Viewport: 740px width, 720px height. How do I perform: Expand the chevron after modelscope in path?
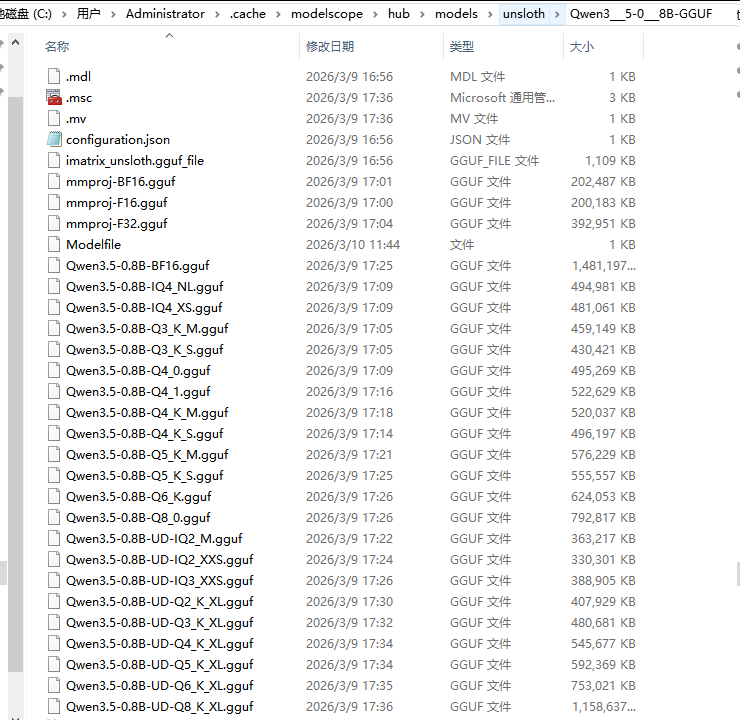[x=375, y=14]
